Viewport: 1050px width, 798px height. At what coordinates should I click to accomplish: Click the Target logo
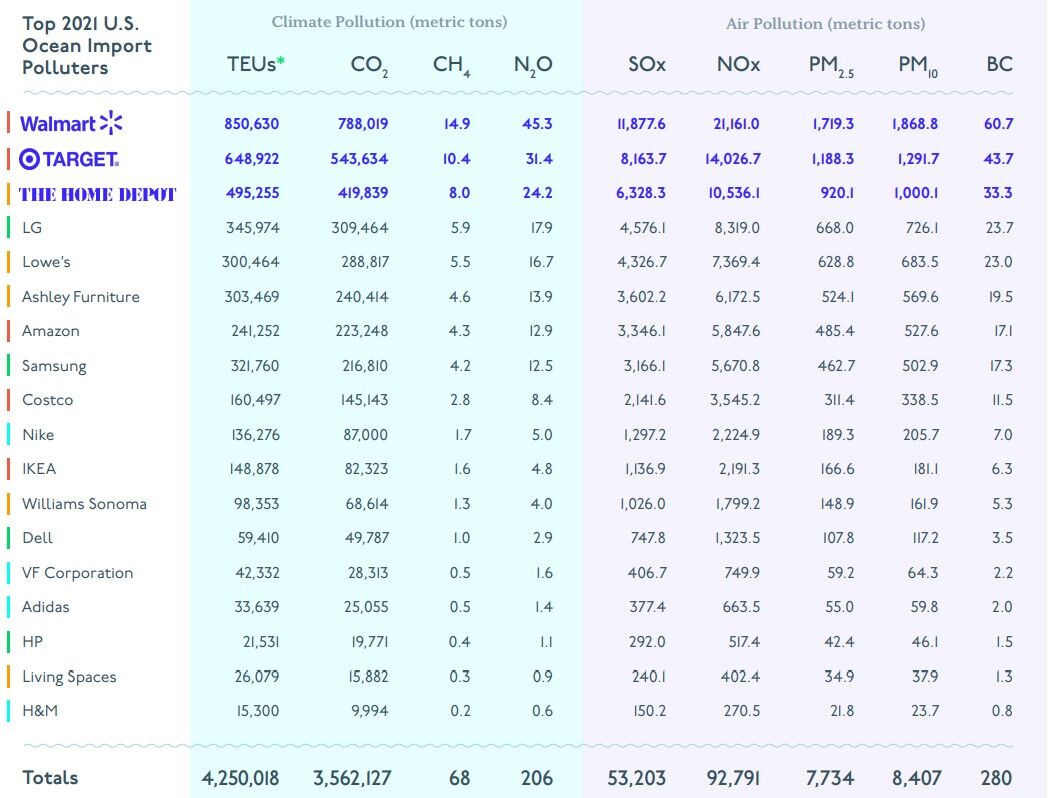(69, 159)
